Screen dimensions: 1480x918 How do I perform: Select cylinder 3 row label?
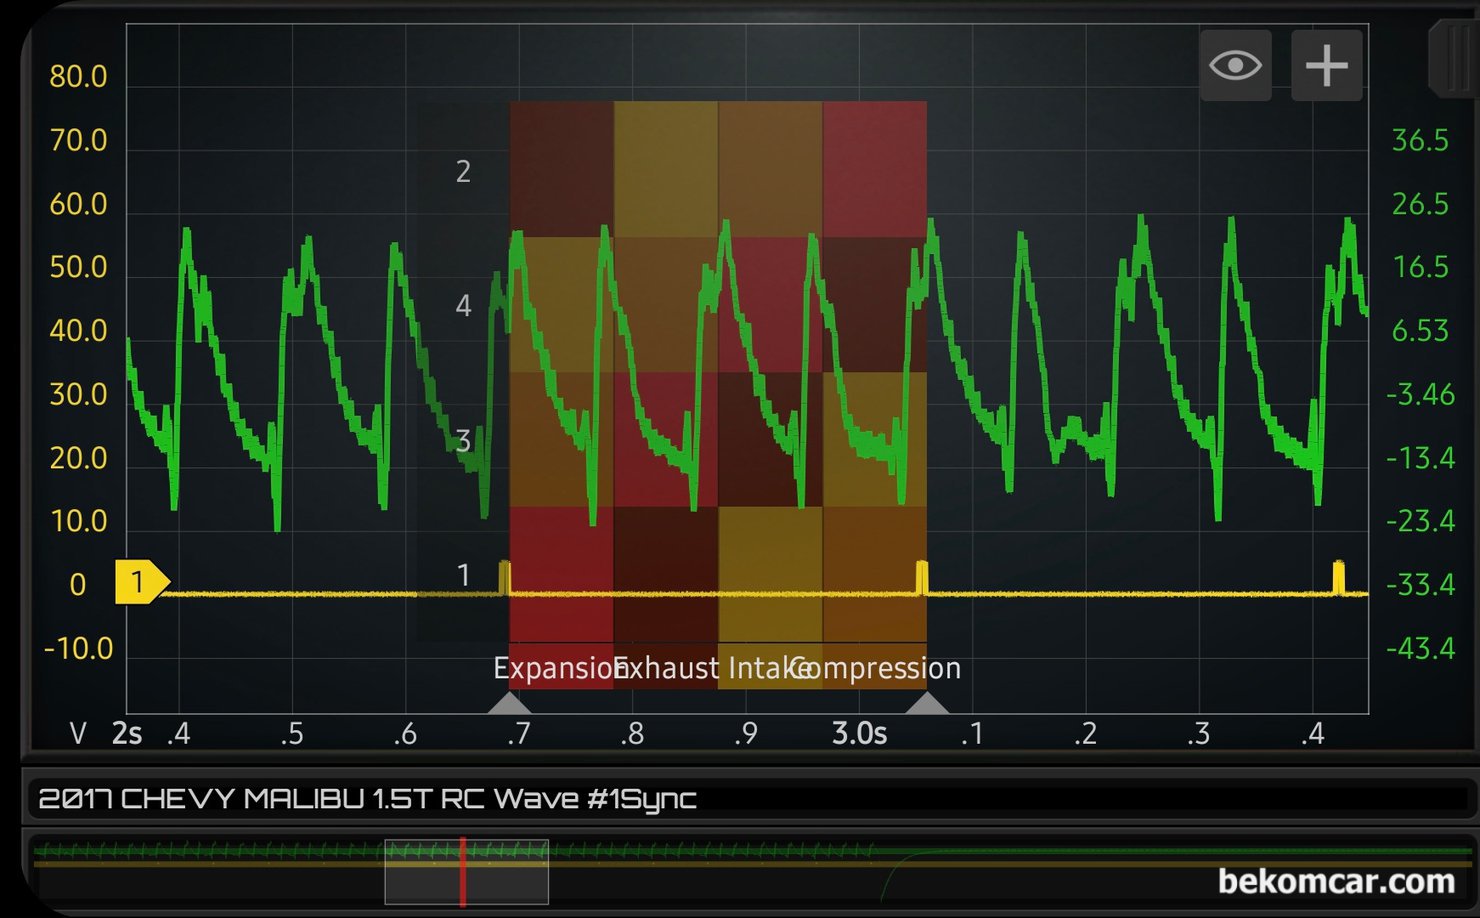[463, 440]
